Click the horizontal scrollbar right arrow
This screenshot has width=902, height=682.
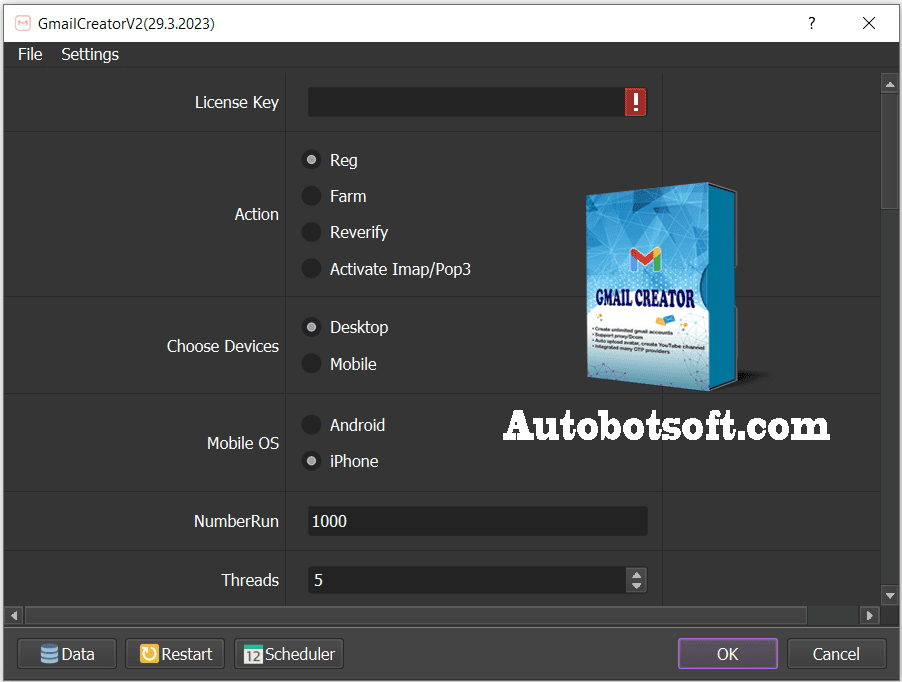click(x=870, y=616)
